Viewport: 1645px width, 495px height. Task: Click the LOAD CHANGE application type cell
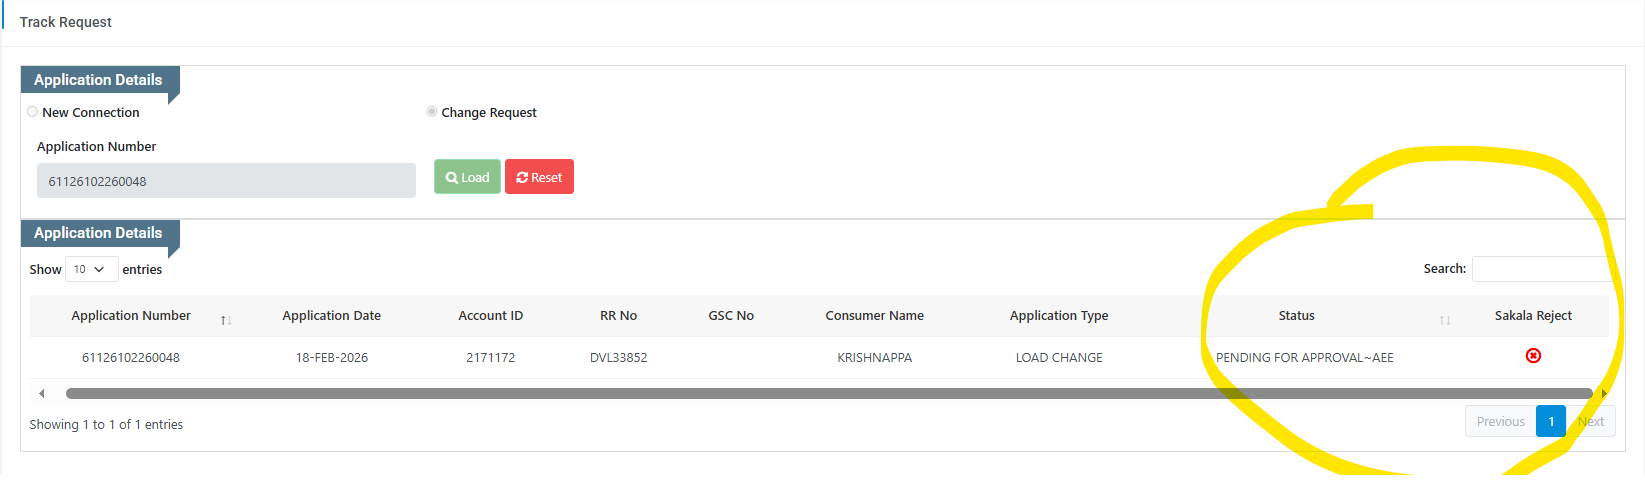pos(1059,357)
